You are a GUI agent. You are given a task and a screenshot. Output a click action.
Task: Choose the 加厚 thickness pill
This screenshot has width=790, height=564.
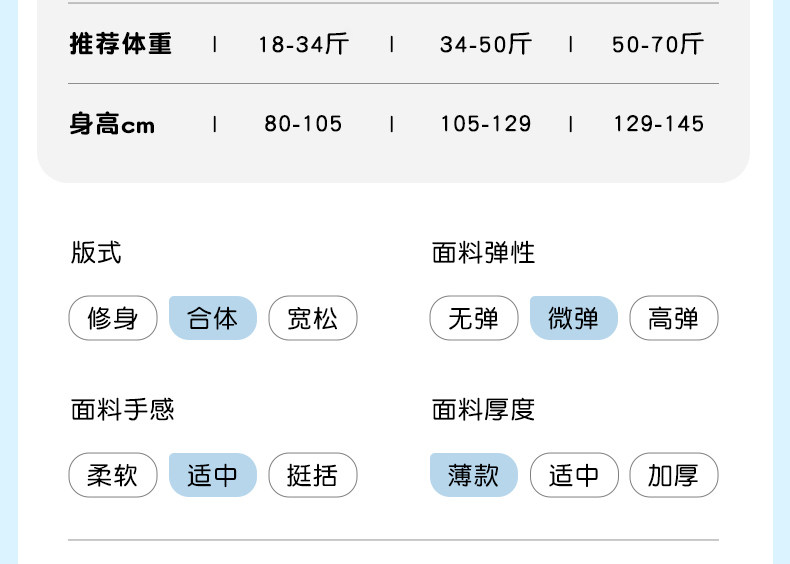[x=674, y=475]
